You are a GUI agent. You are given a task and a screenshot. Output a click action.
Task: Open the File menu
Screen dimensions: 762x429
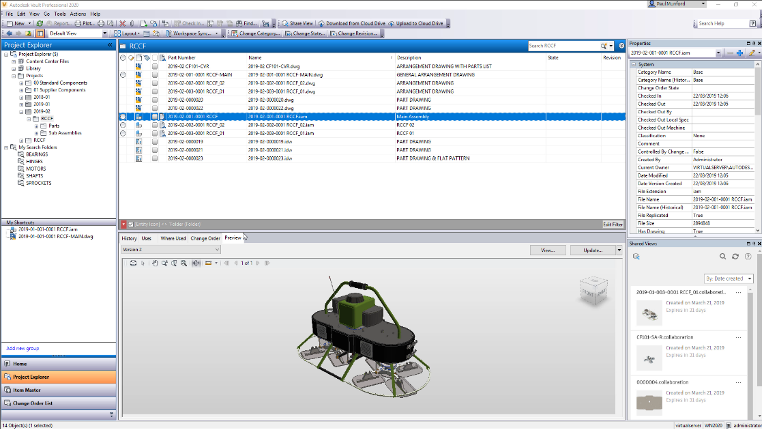[x=9, y=14]
